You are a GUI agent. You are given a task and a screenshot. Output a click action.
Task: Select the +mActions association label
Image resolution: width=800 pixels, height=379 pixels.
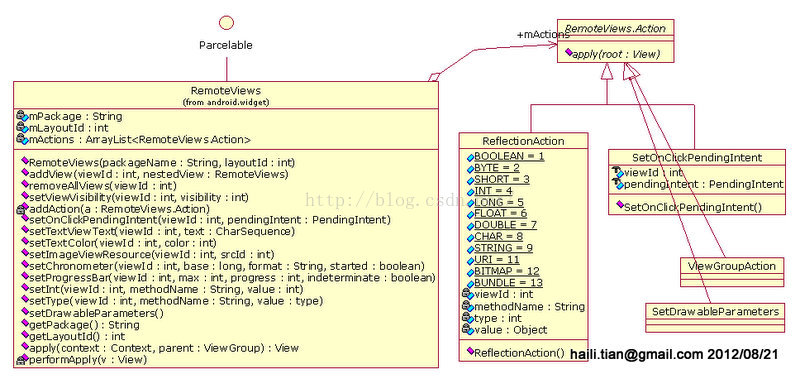pyautogui.click(x=543, y=35)
